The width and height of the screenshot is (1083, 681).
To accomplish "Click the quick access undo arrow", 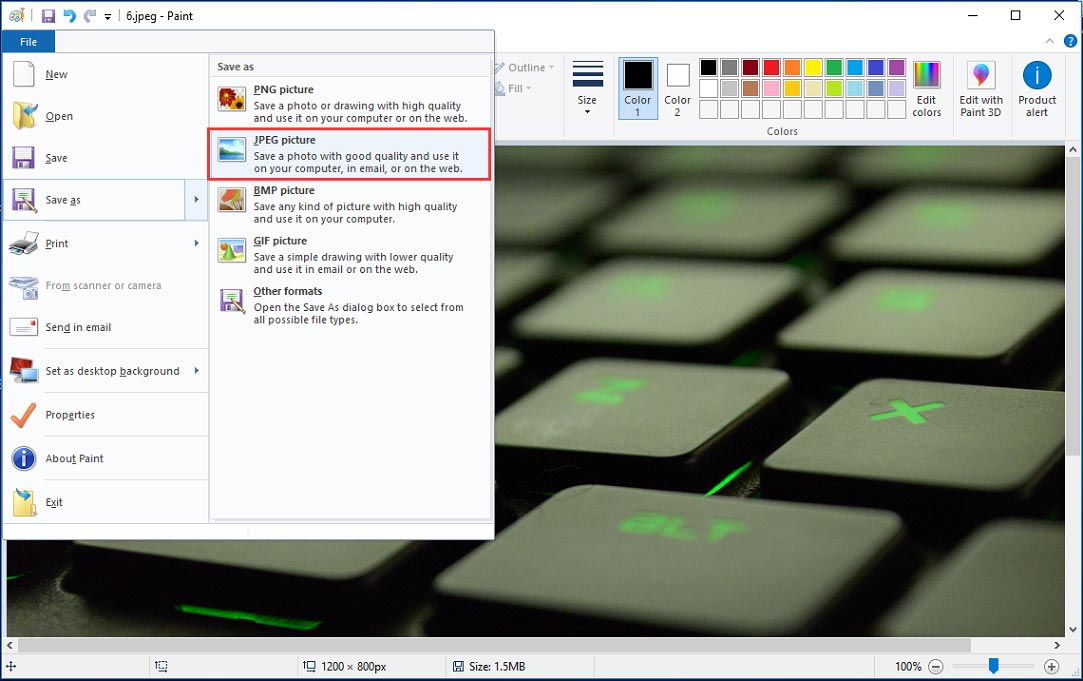I will [69, 16].
